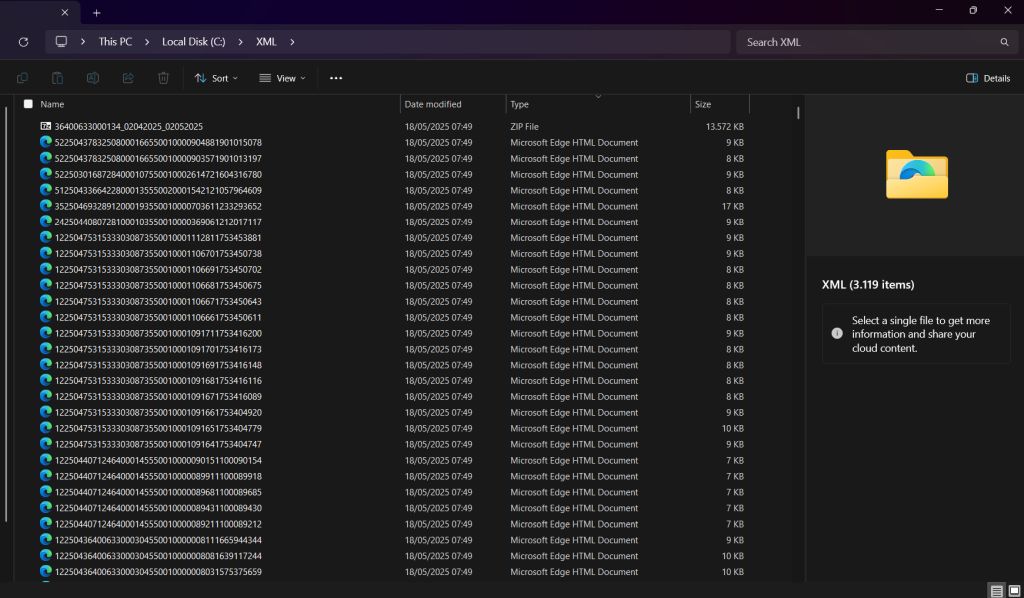1024x598 pixels.
Task: Open the Sort dropdown
Action: (216, 78)
